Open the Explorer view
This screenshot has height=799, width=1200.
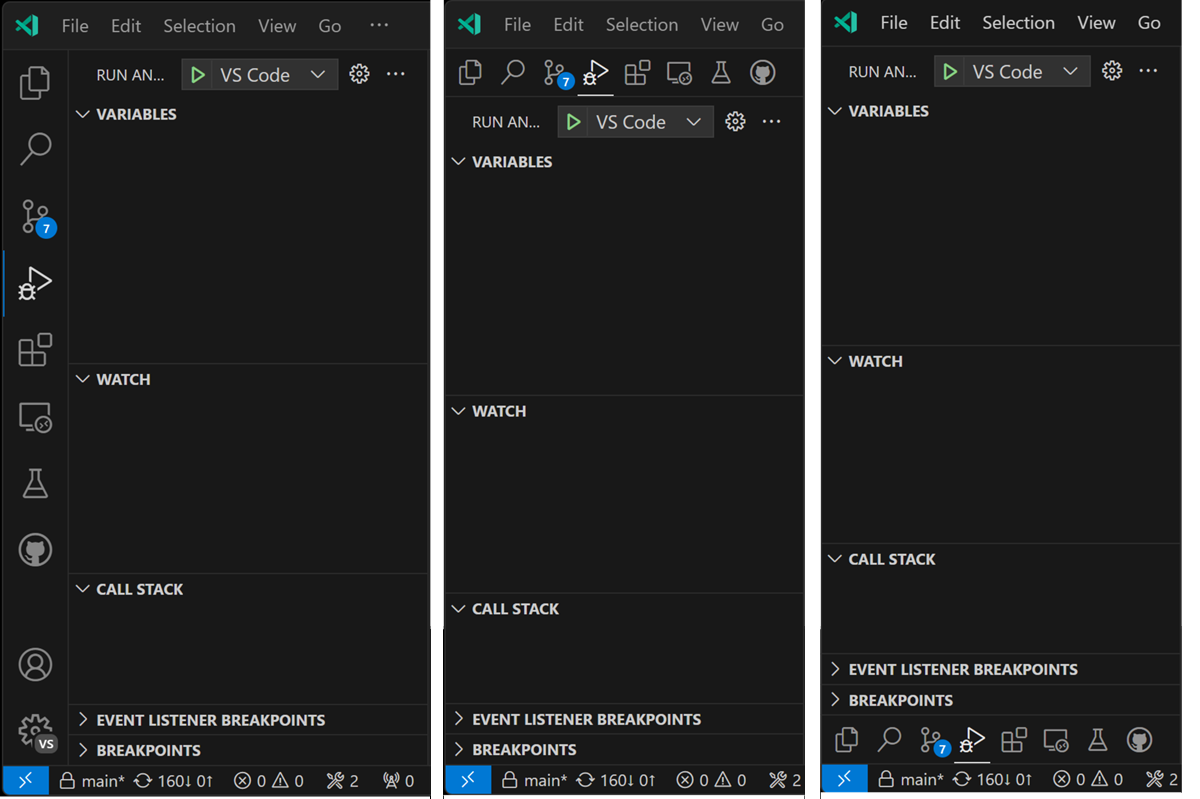(x=34, y=84)
